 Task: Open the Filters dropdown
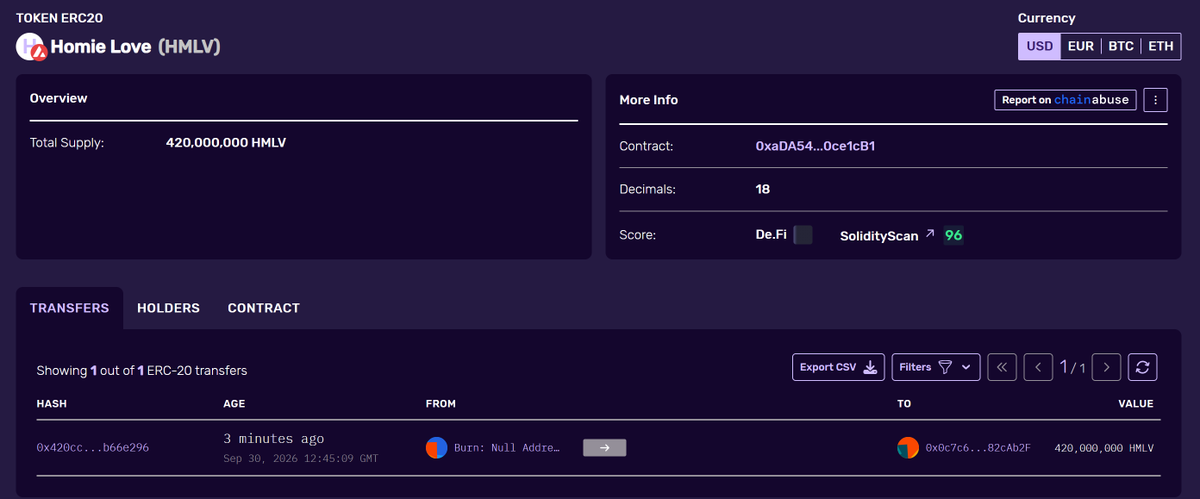(x=935, y=367)
